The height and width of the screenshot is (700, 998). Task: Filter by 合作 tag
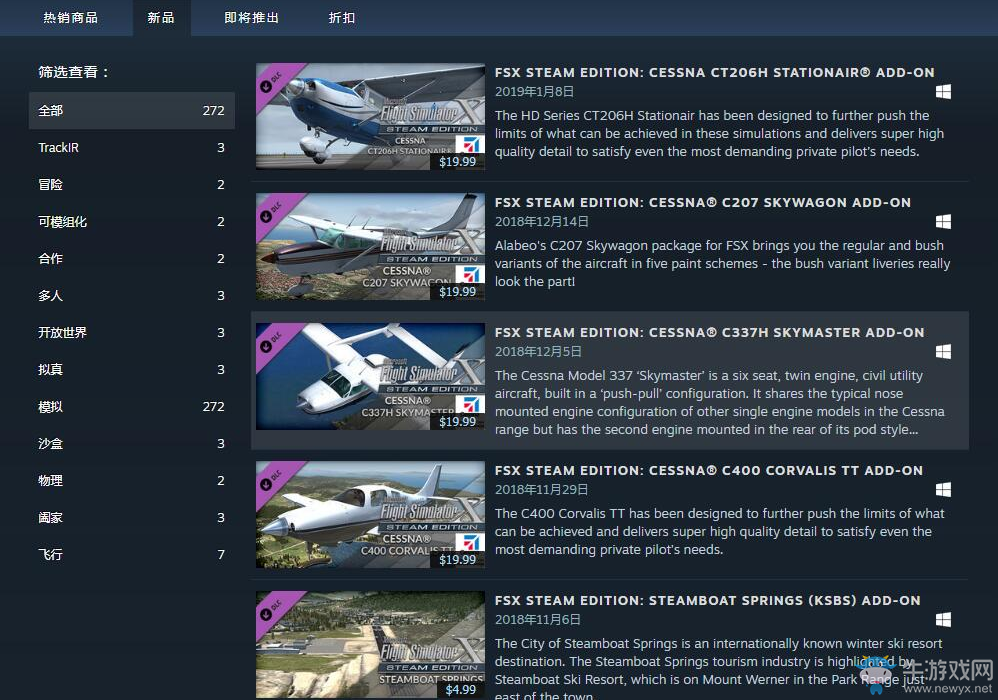pyautogui.click(x=132, y=258)
